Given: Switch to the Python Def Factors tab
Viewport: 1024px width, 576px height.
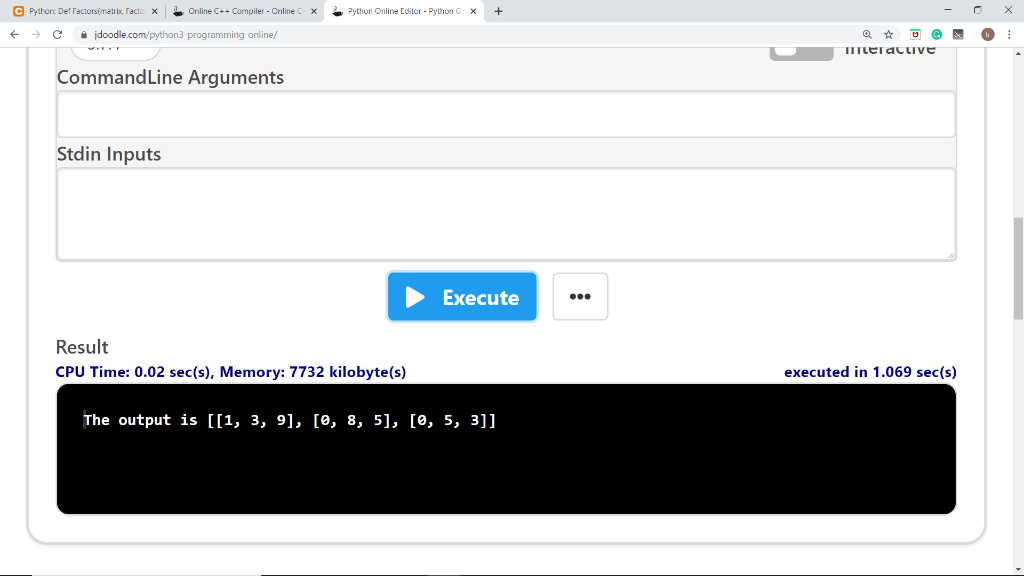Looking at the screenshot, I should click(86, 11).
